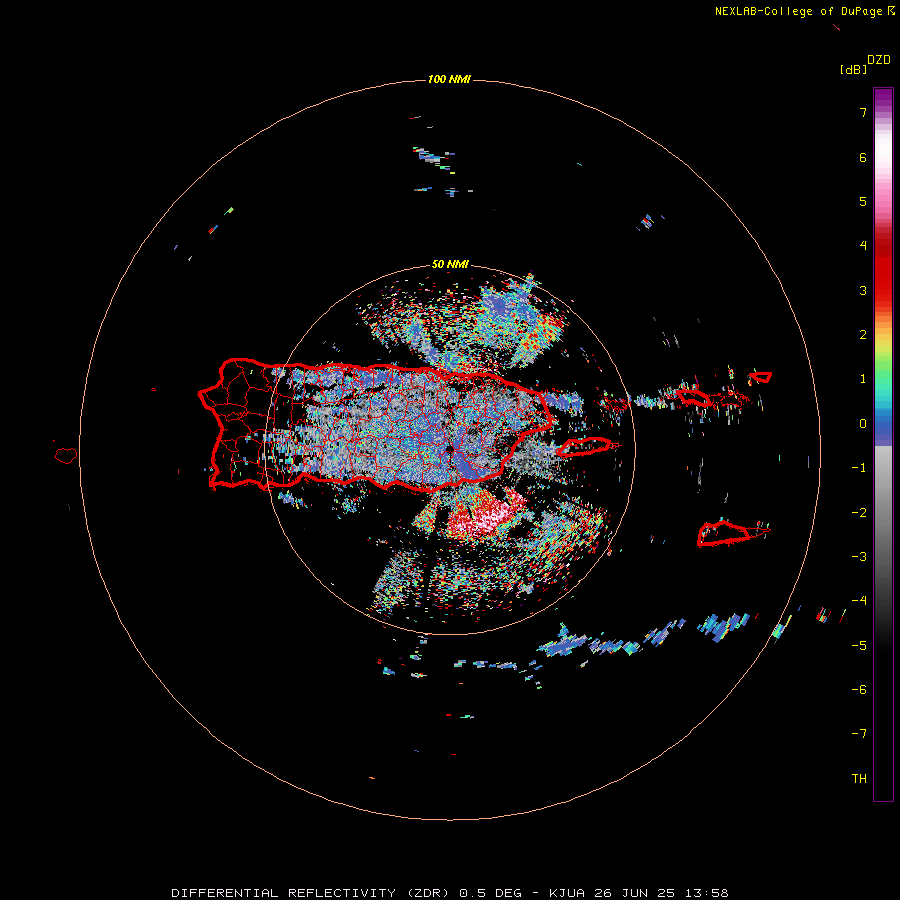900x900 pixels.
Task: Click the KJUA radar site black dot
Action: (450, 449)
